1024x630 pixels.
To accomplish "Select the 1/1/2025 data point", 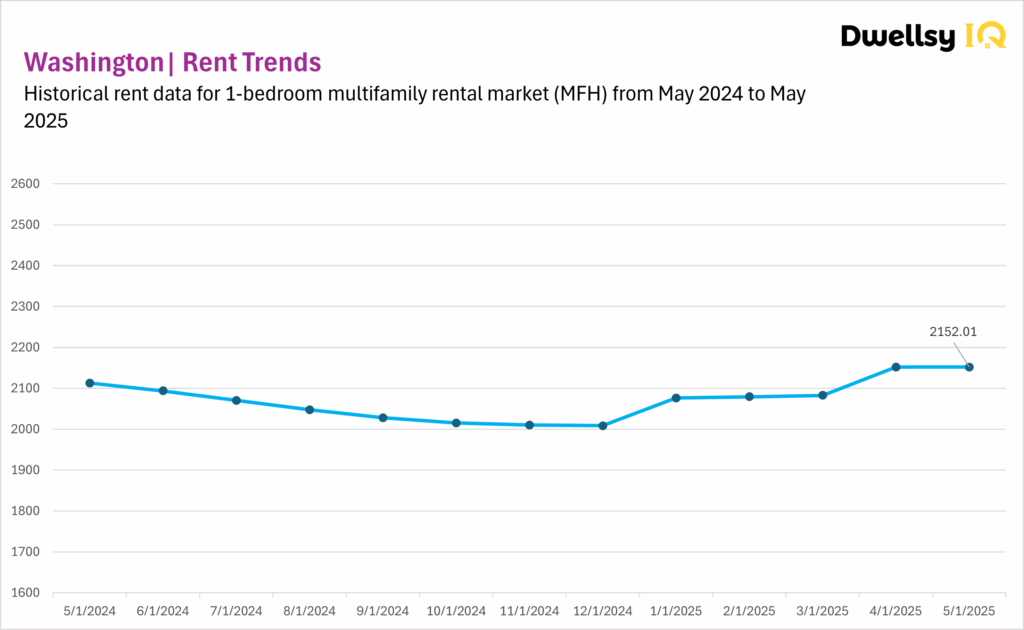I will (x=676, y=398).
